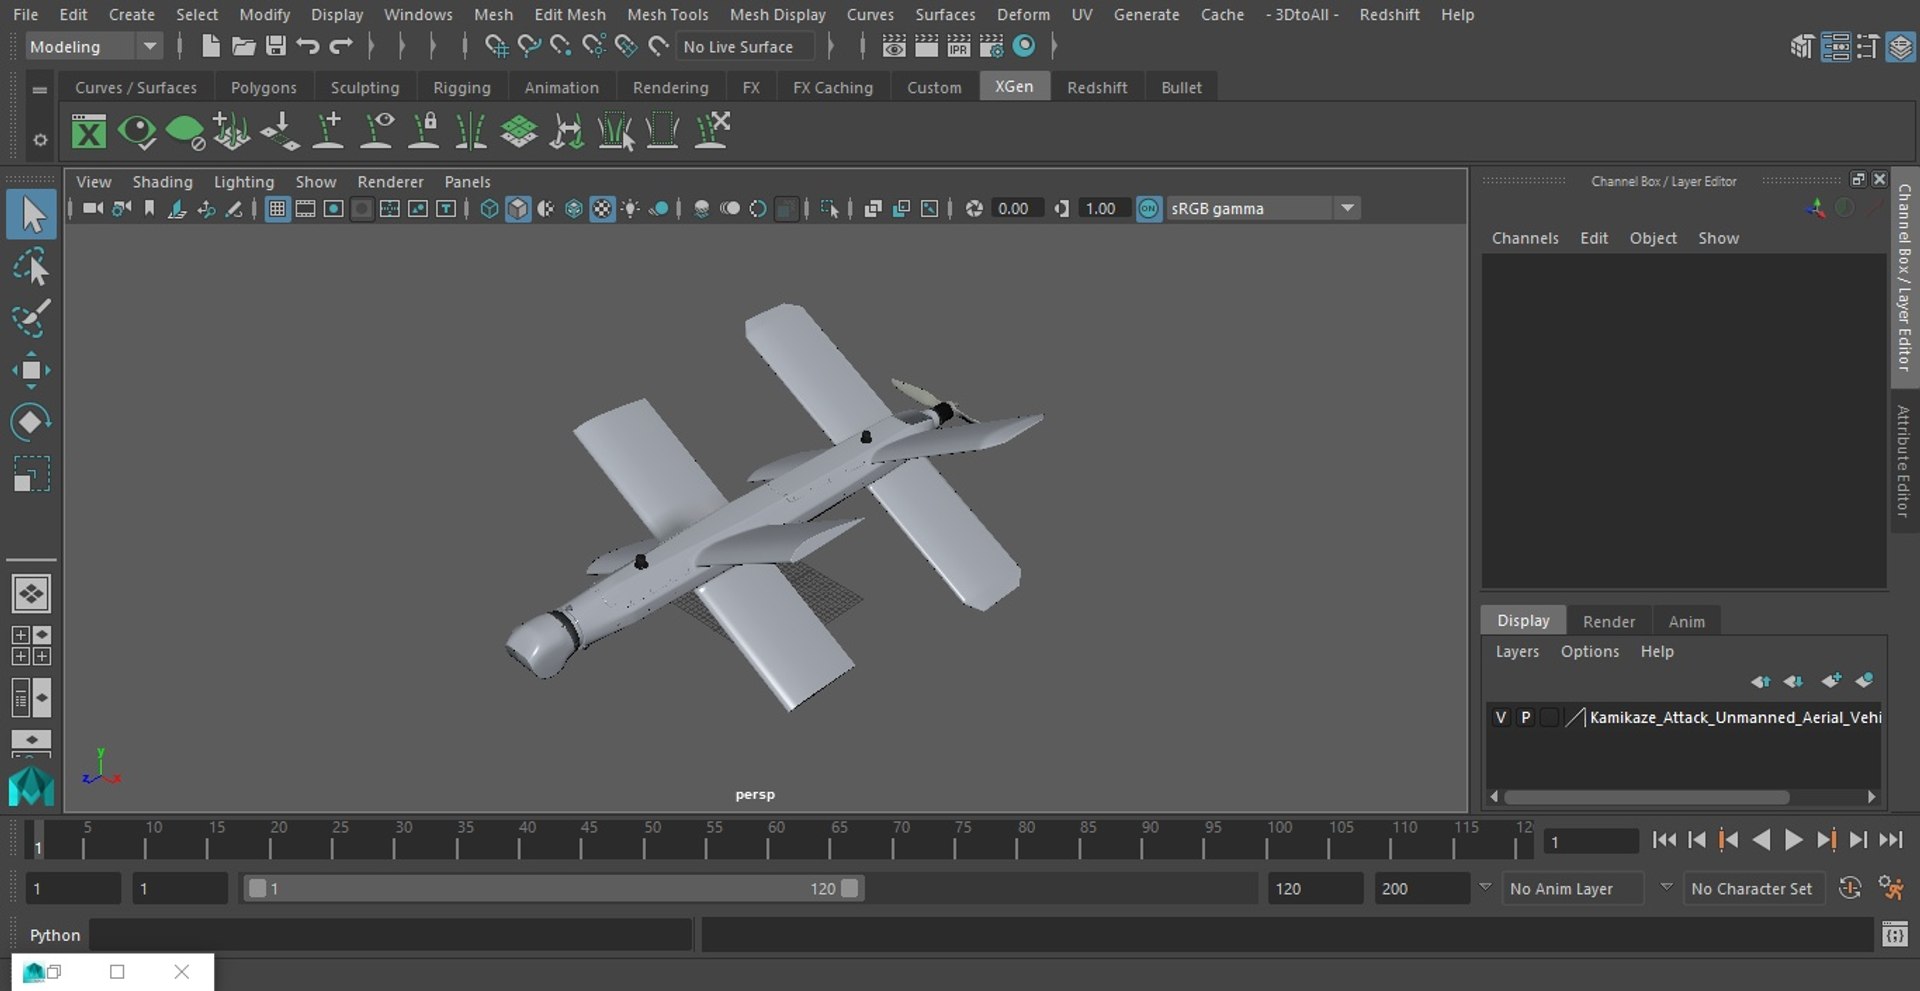Click the Python script language label
The image size is (1920, 991).
(54, 935)
